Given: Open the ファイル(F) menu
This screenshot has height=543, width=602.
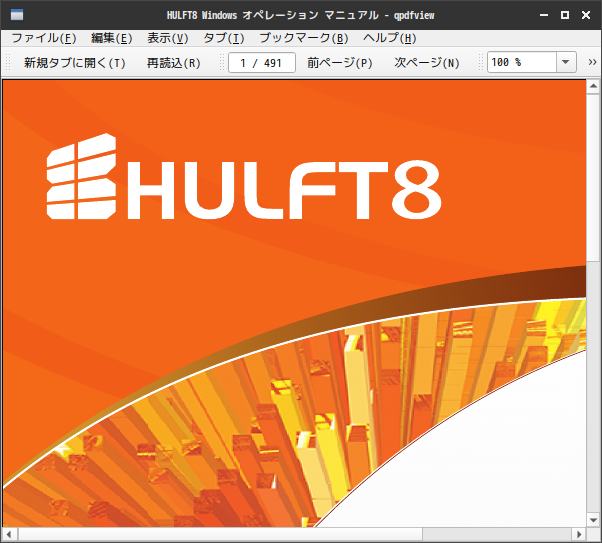Looking at the screenshot, I should tap(44, 38).
